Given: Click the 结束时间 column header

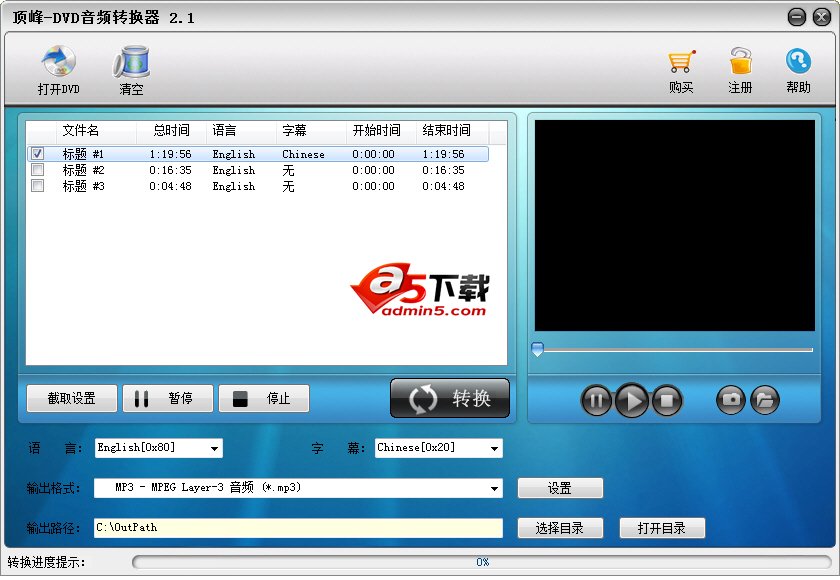Looking at the screenshot, I should coord(453,130).
